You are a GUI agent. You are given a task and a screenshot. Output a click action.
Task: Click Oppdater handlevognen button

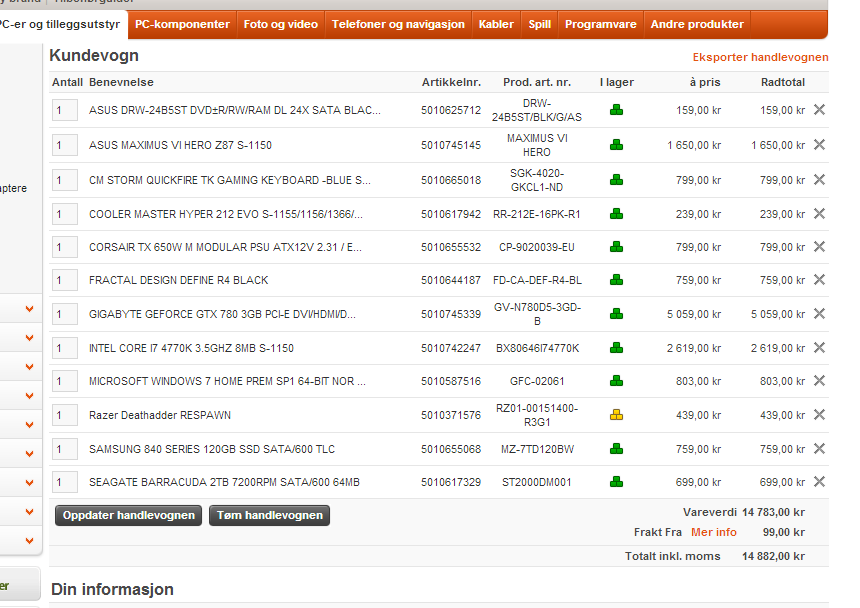tap(128, 515)
